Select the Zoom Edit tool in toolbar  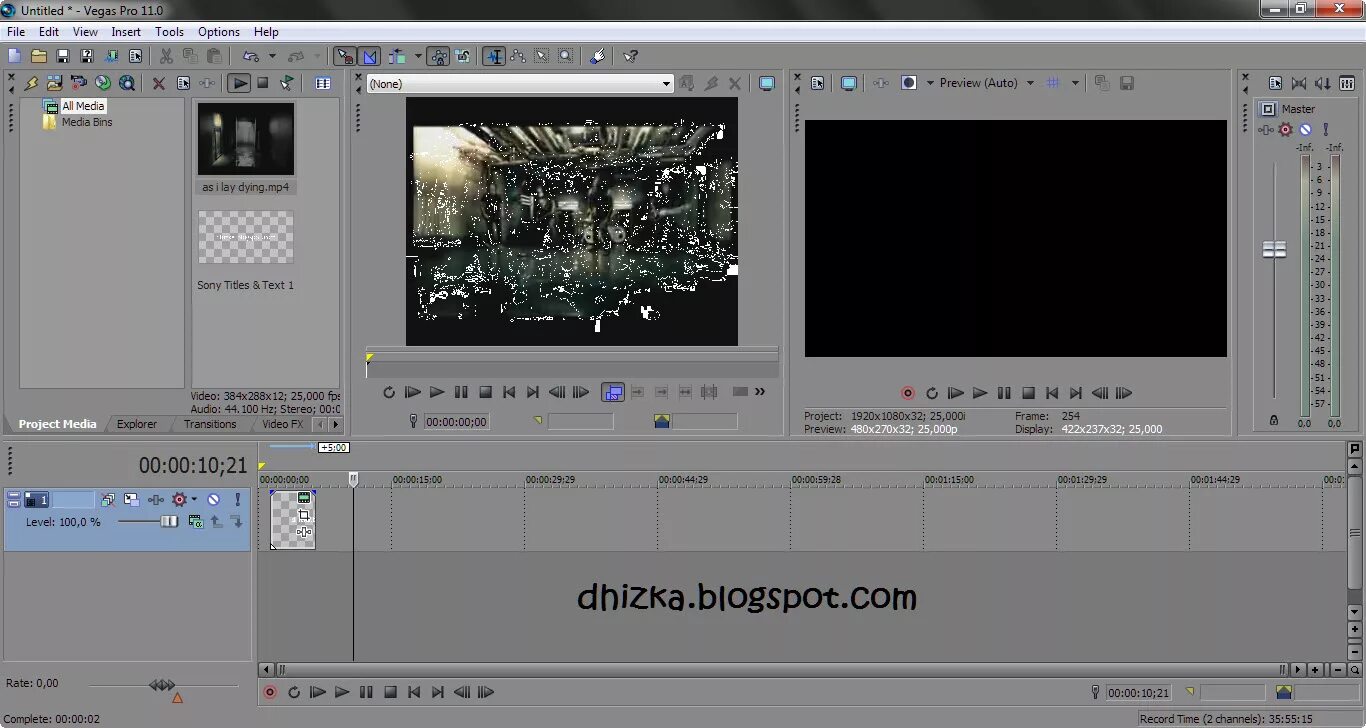565,56
